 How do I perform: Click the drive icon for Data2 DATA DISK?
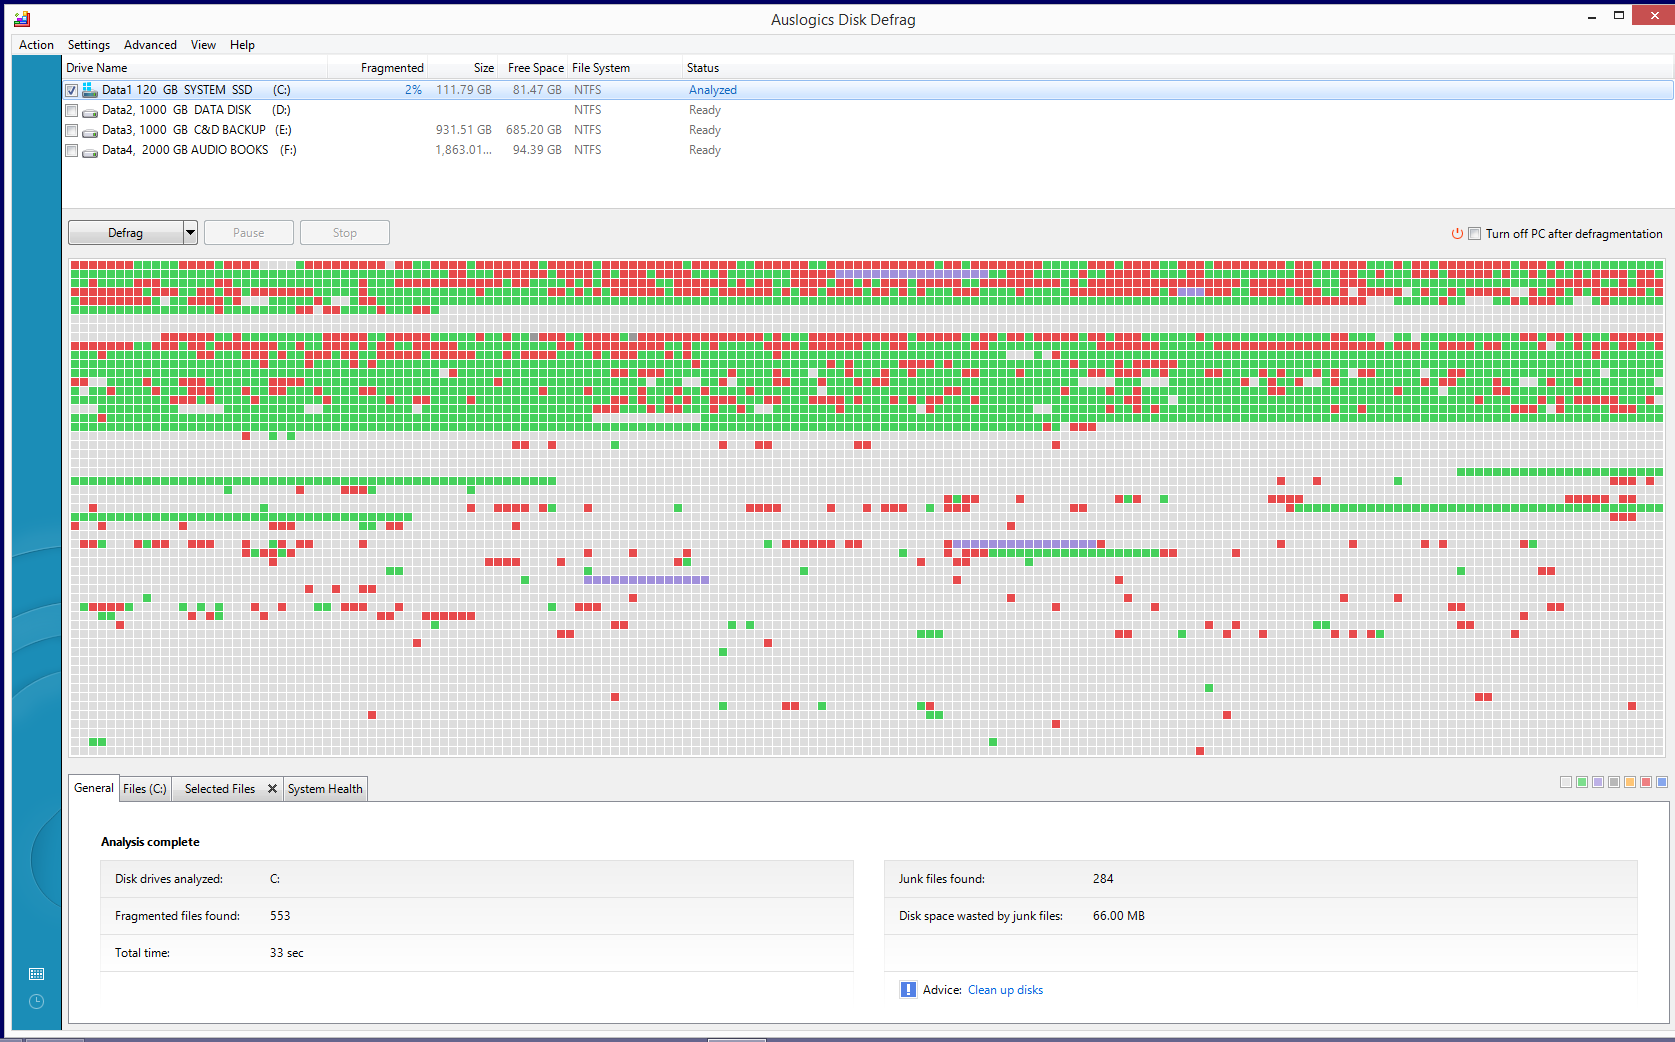pos(90,111)
